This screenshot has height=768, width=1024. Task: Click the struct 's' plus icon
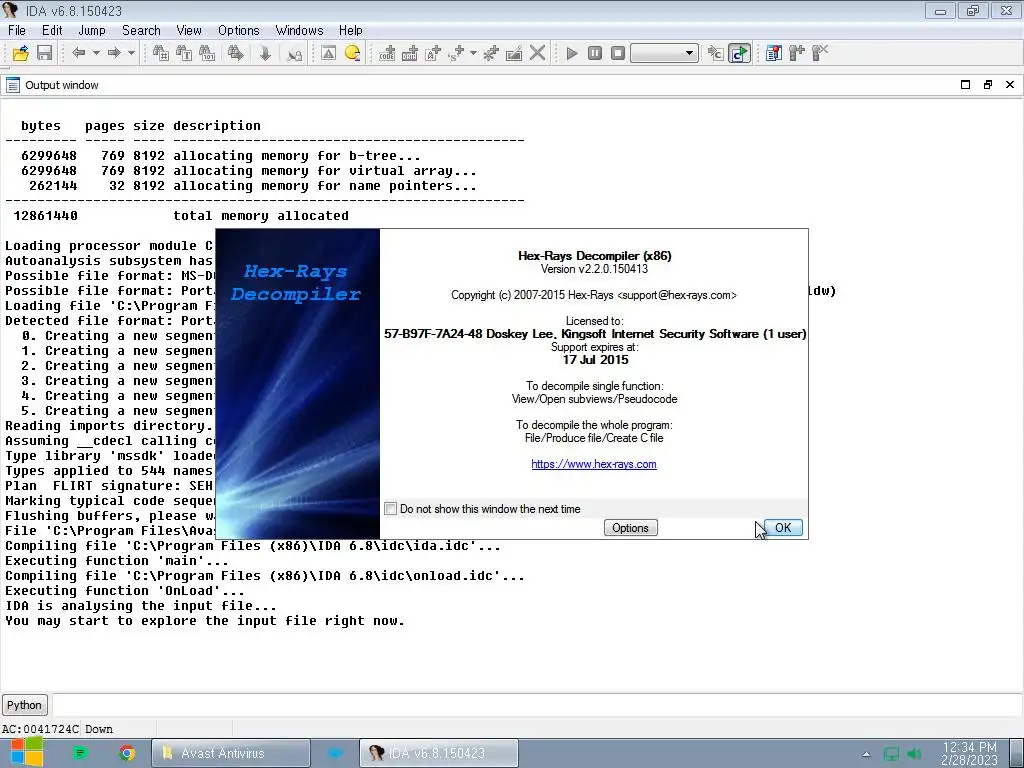(x=456, y=54)
